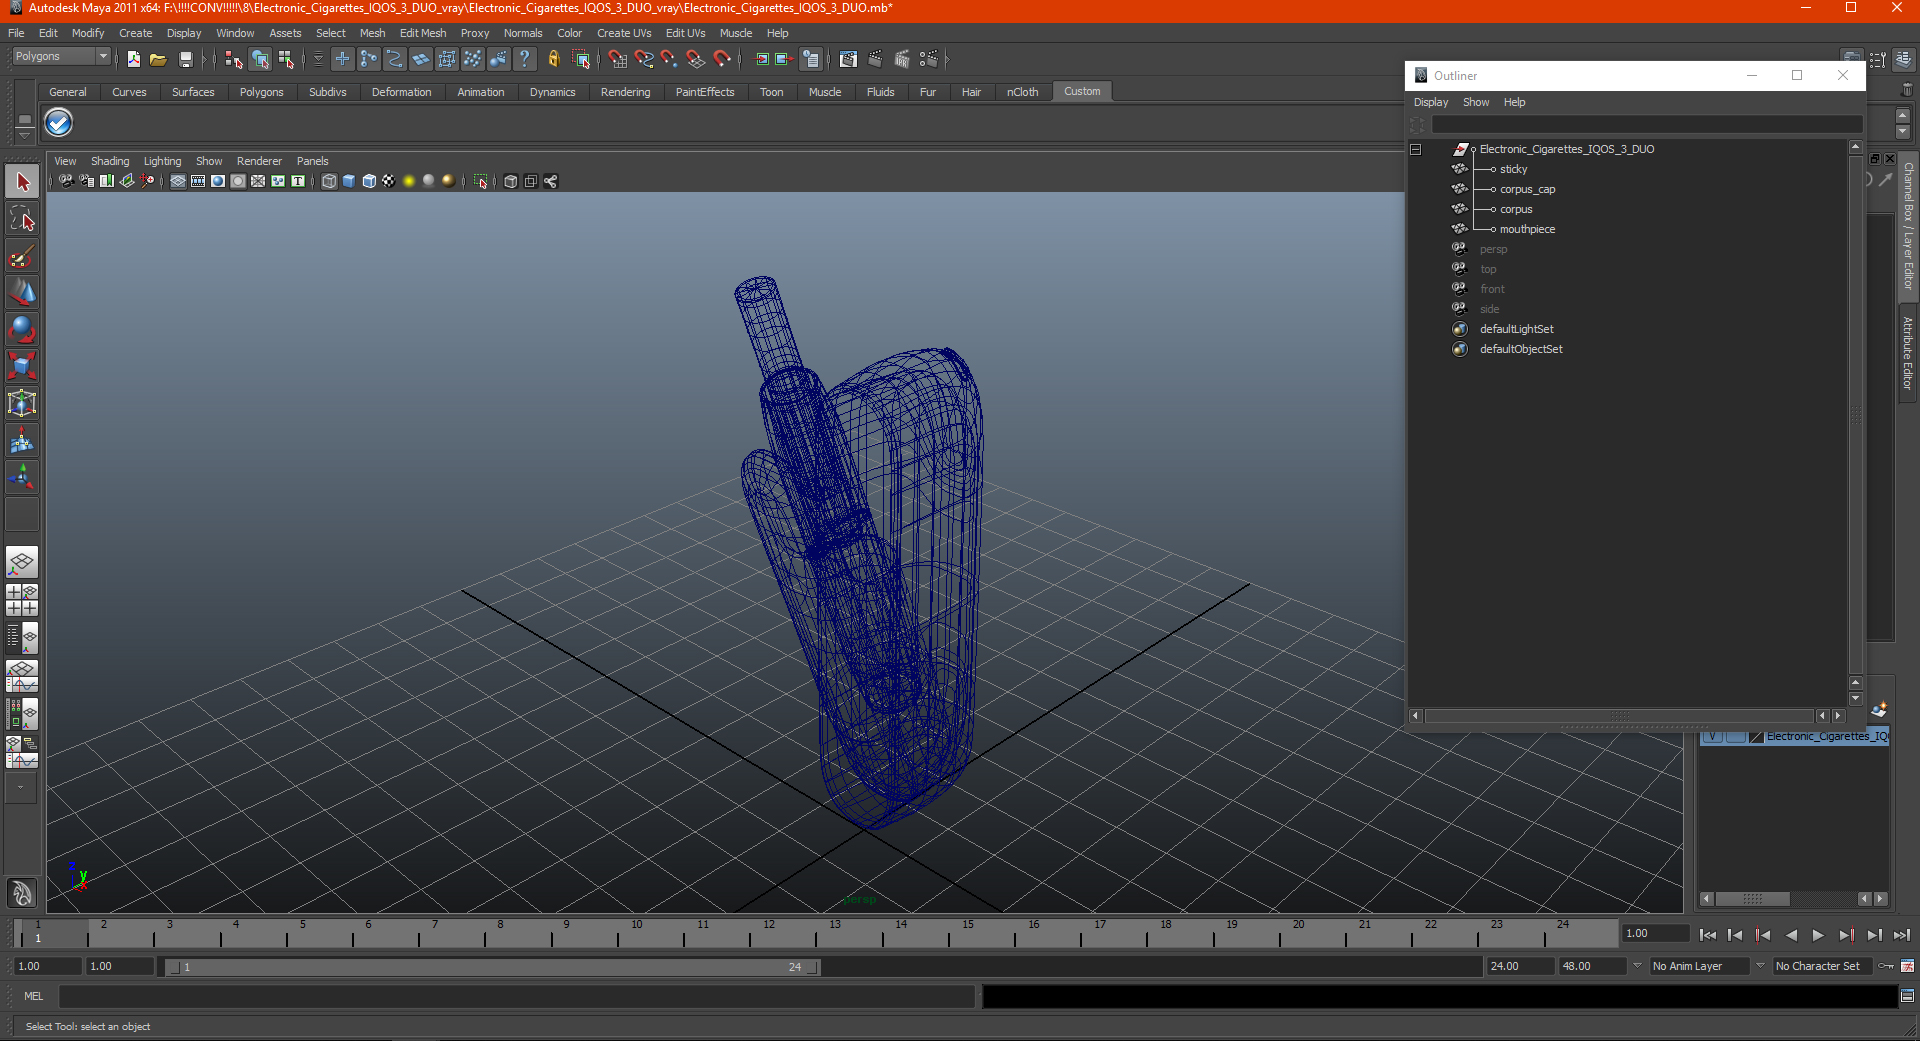Click the blue checkmark shelf button
Screen dimensions: 1920x1041
(59, 123)
